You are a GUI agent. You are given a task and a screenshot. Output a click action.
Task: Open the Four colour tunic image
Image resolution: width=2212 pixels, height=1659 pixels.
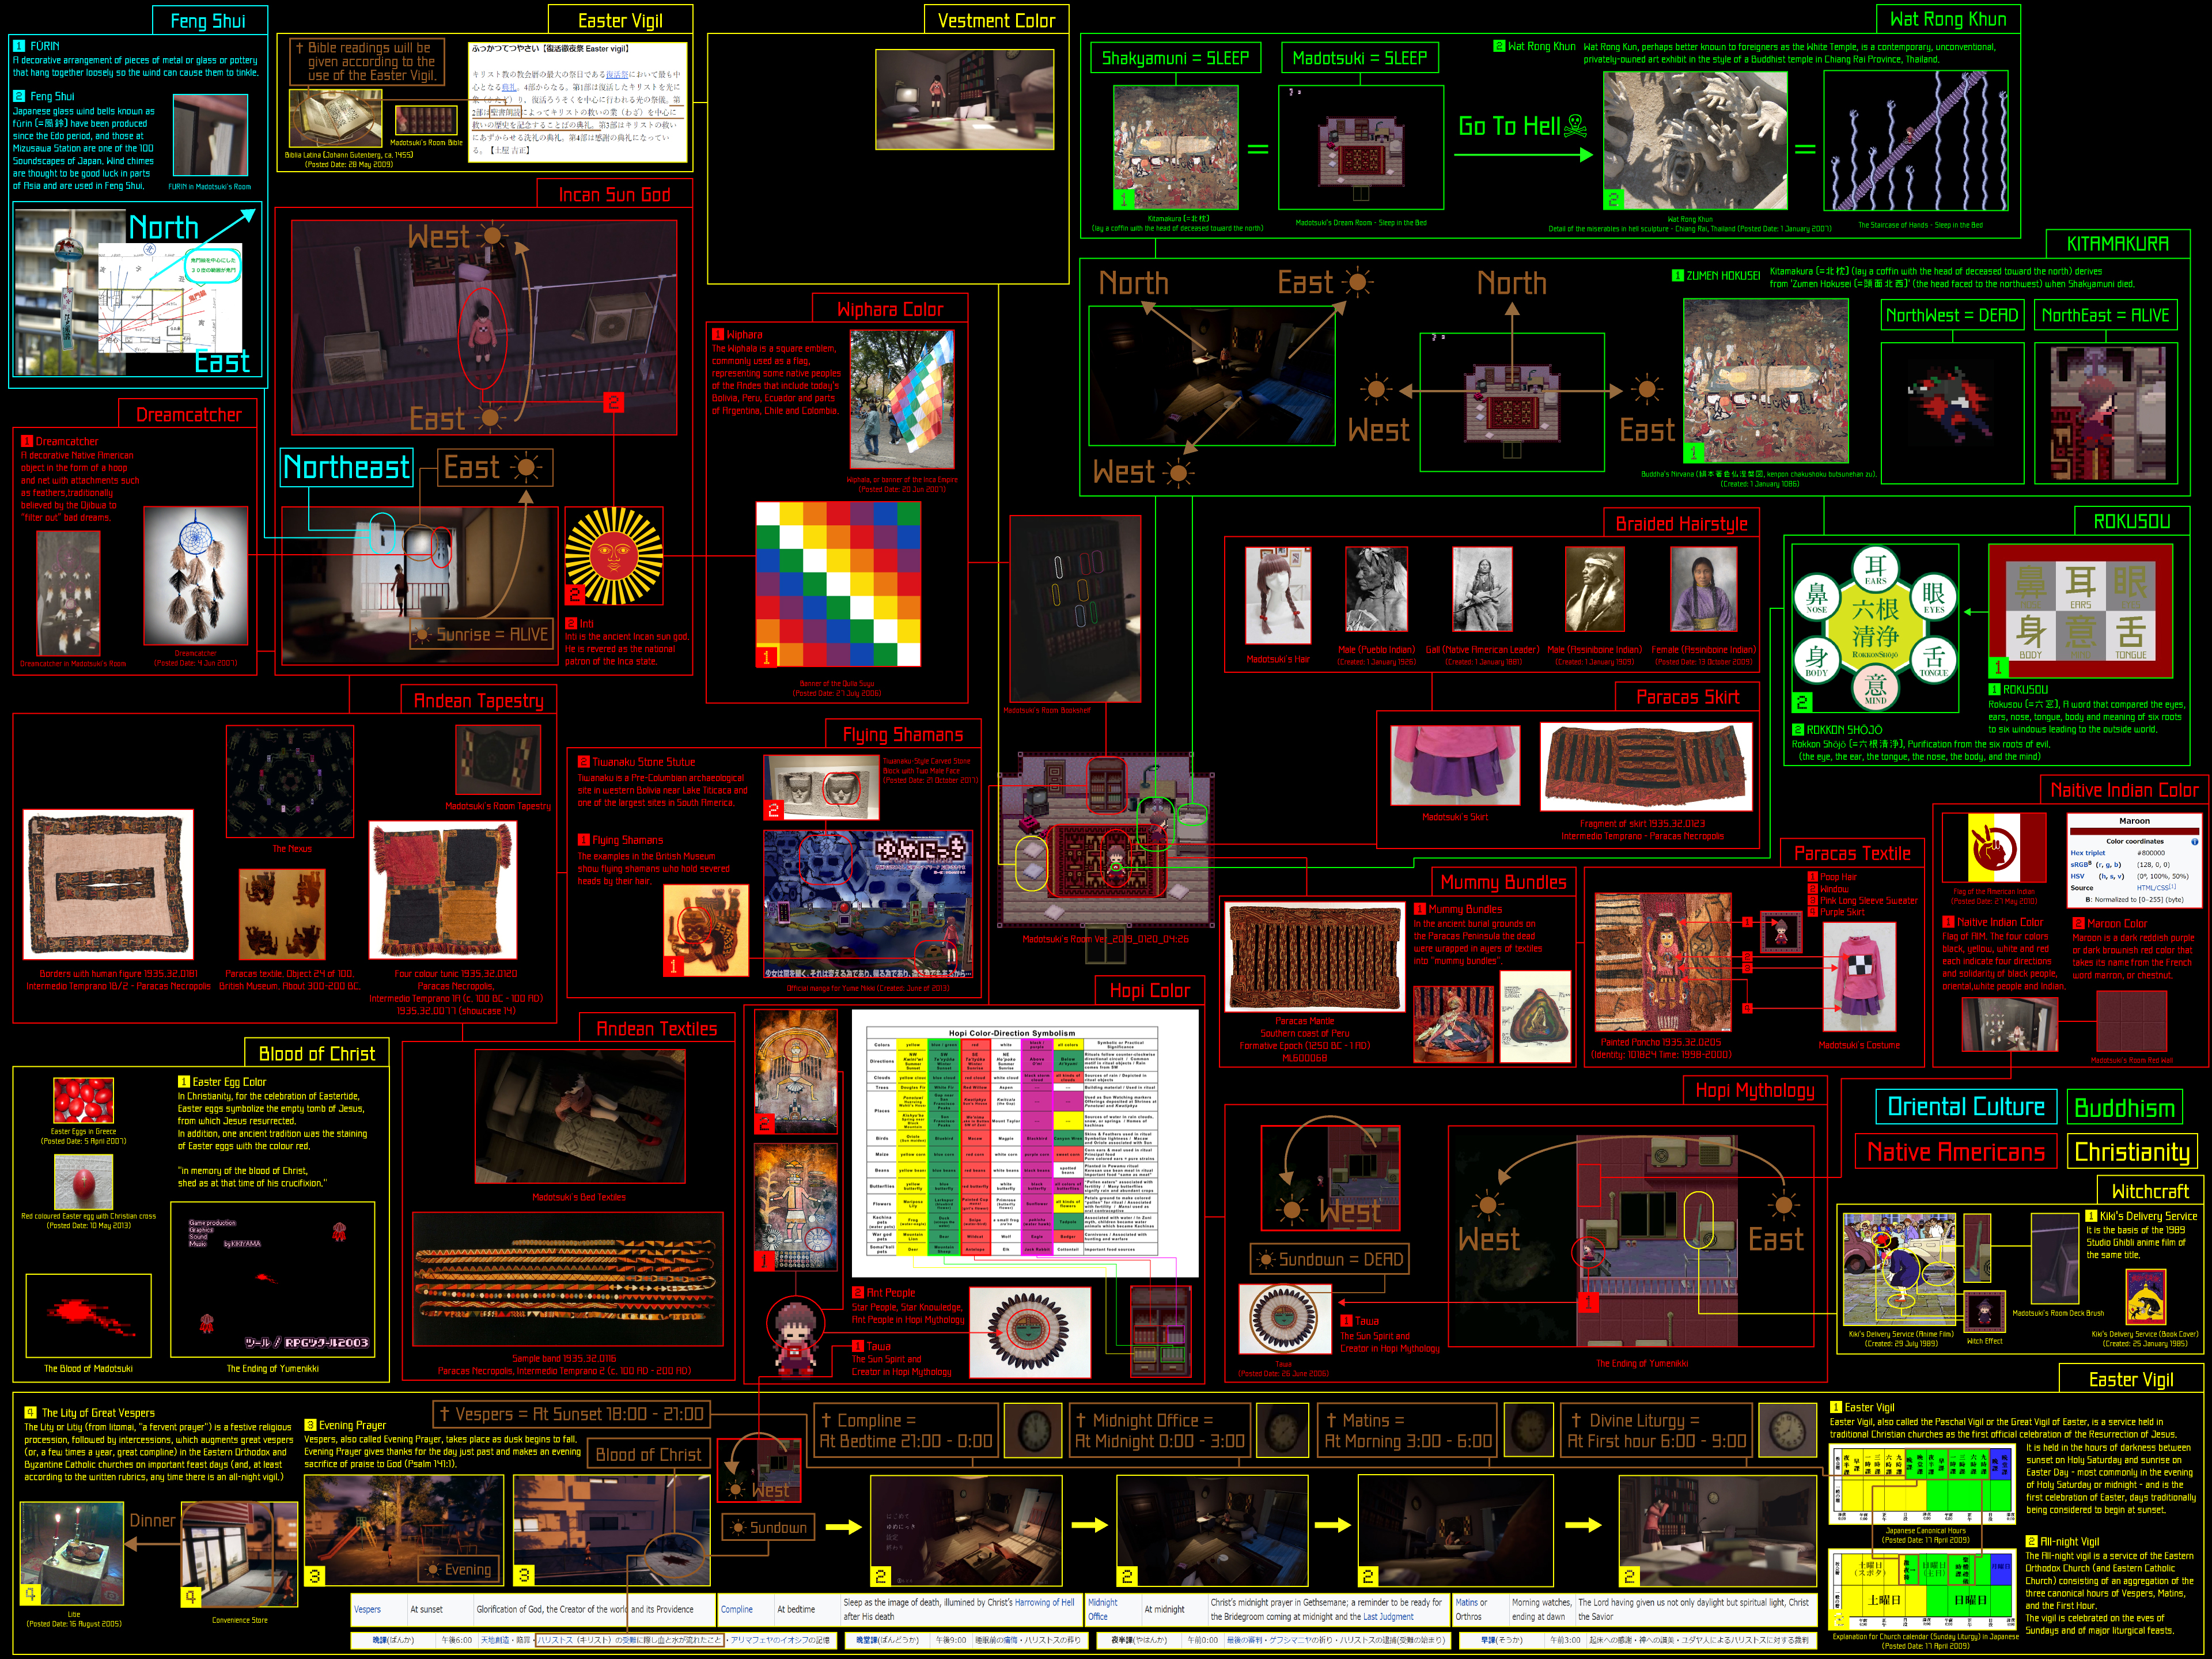coord(443,890)
